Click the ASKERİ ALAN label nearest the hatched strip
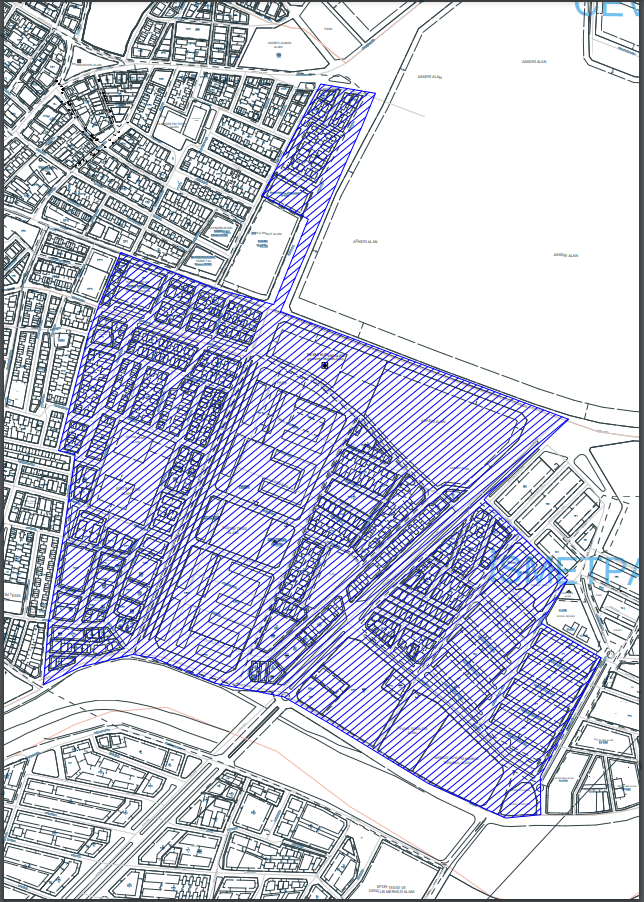Viewport: 644px width, 902px height. [367, 241]
